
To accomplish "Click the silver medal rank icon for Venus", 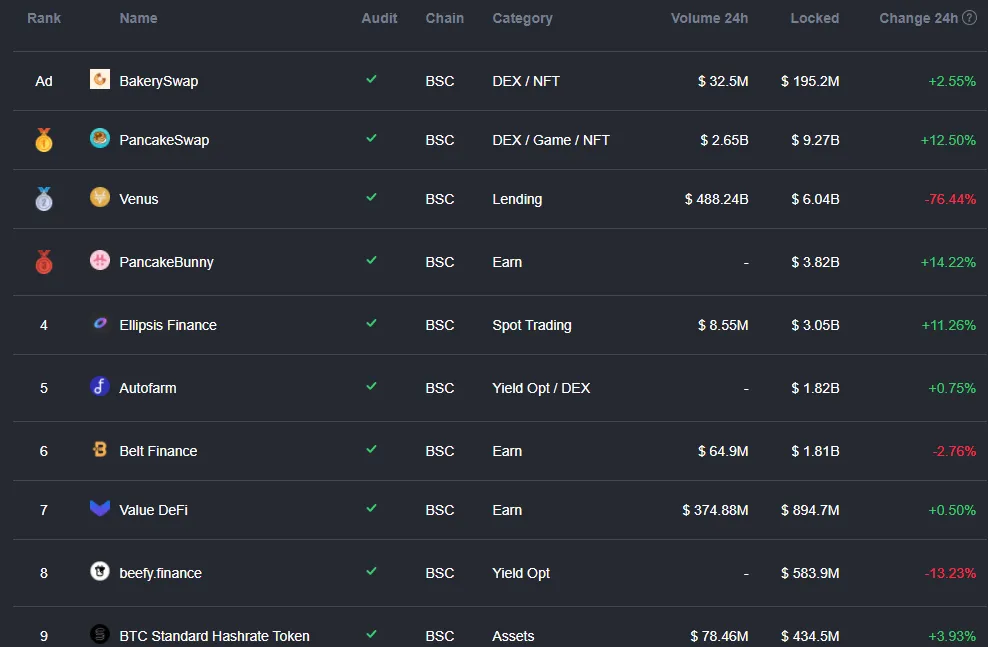I will point(43,199).
